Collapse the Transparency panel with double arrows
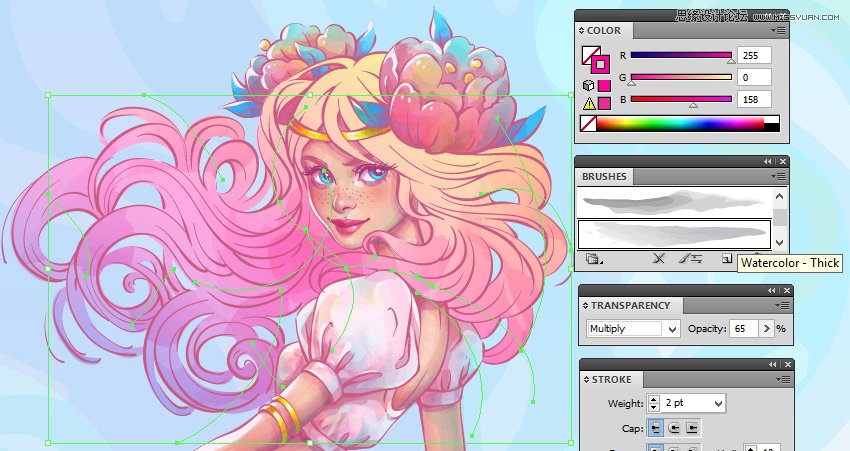 [771, 291]
